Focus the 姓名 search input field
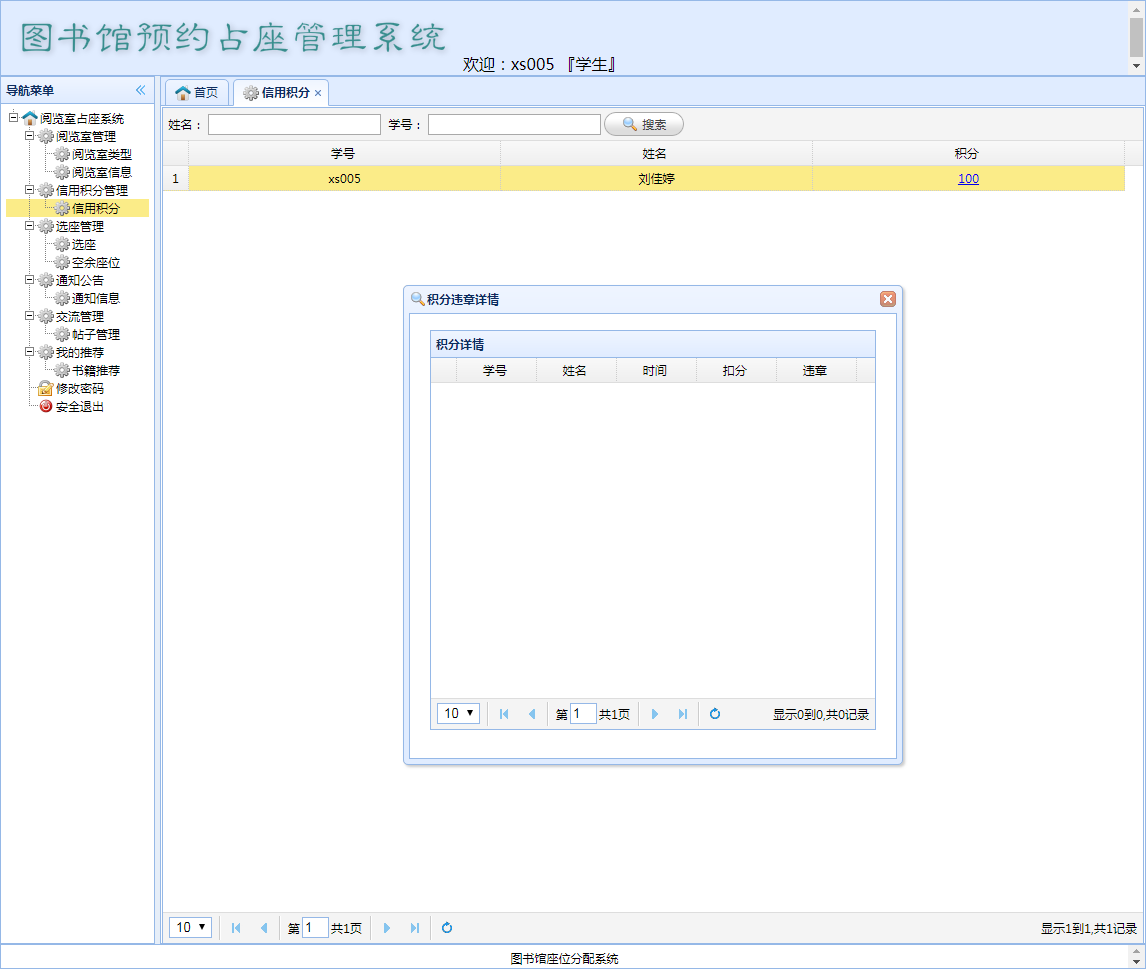This screenshot has height=969, width=1146. (x=294, y=124)
